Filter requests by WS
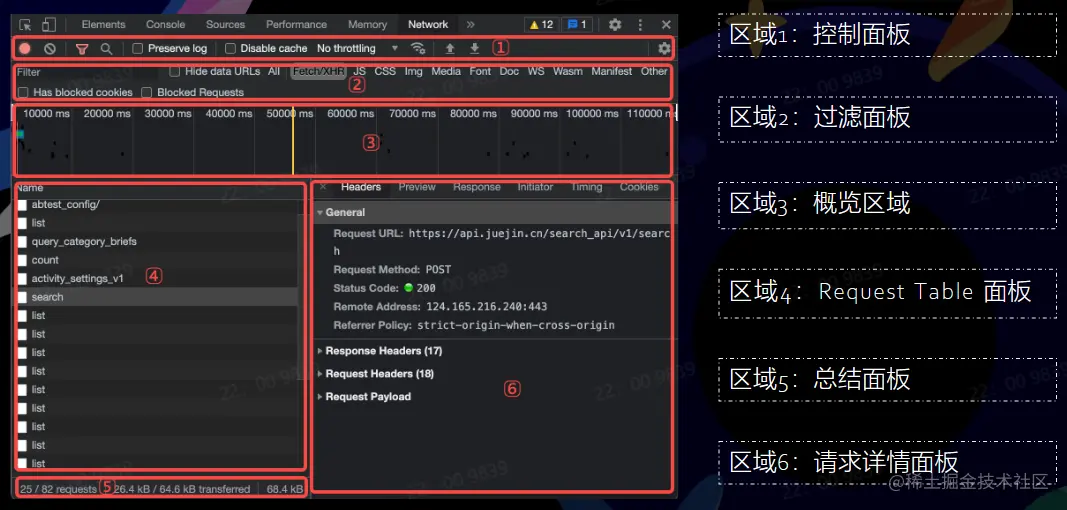The image size is (1067, 510). click(536, 71)
